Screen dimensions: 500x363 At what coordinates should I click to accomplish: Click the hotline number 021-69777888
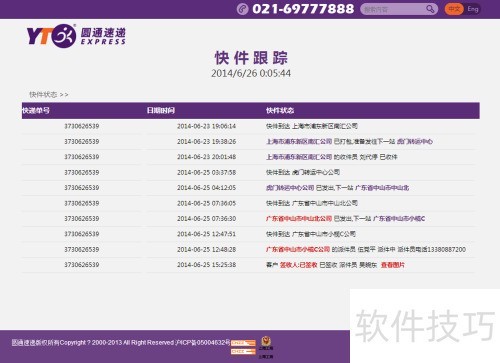pos(303,9)
